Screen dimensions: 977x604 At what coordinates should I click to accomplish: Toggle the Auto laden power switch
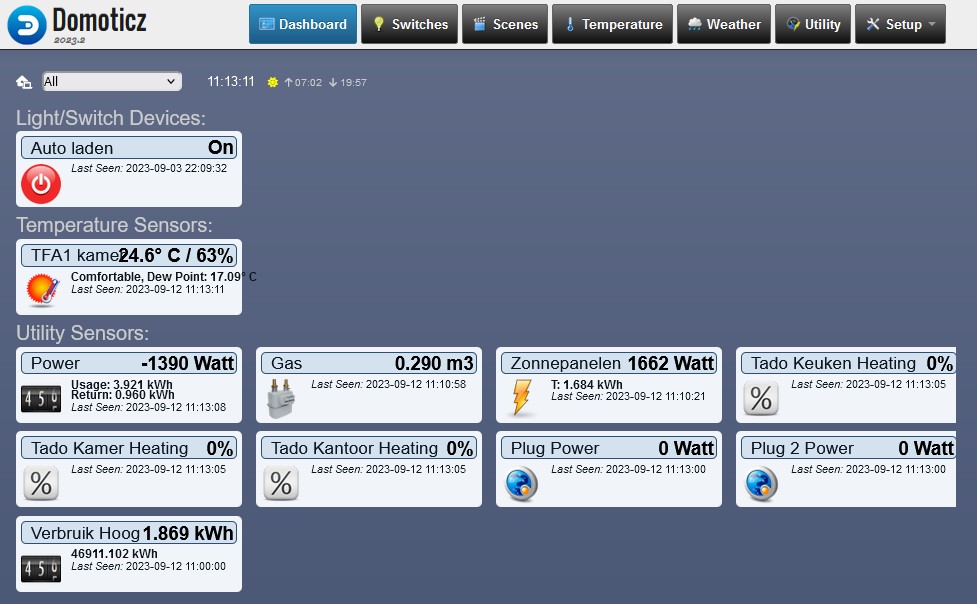coord(41,184)
